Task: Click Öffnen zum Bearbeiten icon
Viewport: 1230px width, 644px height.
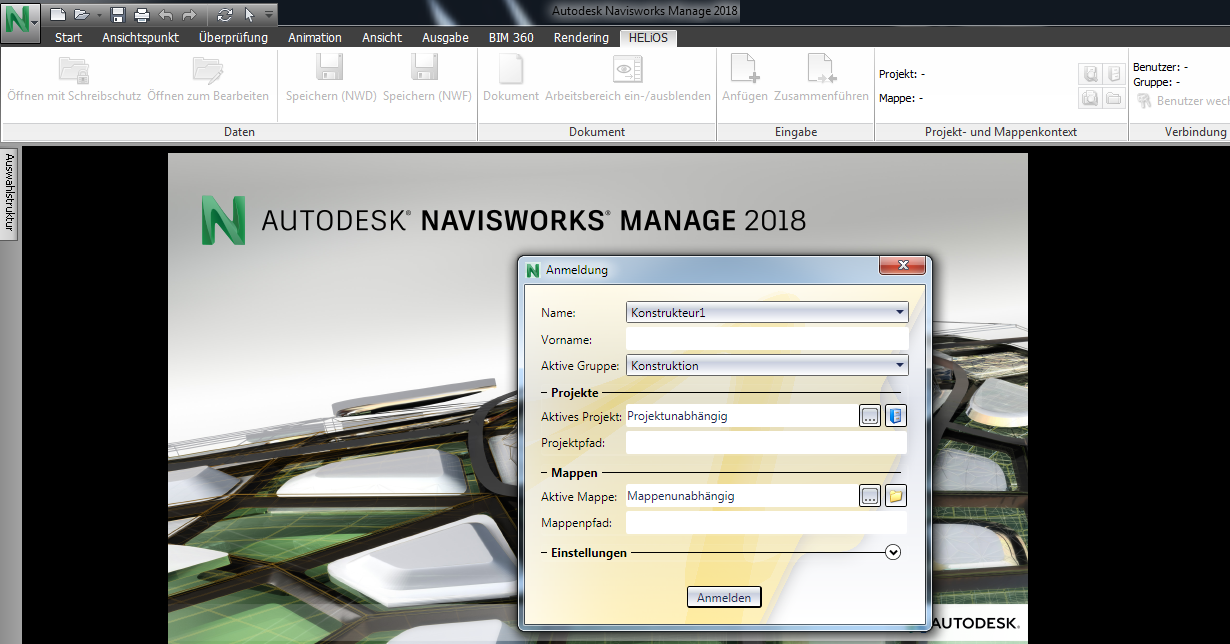Action: point(208,69)
